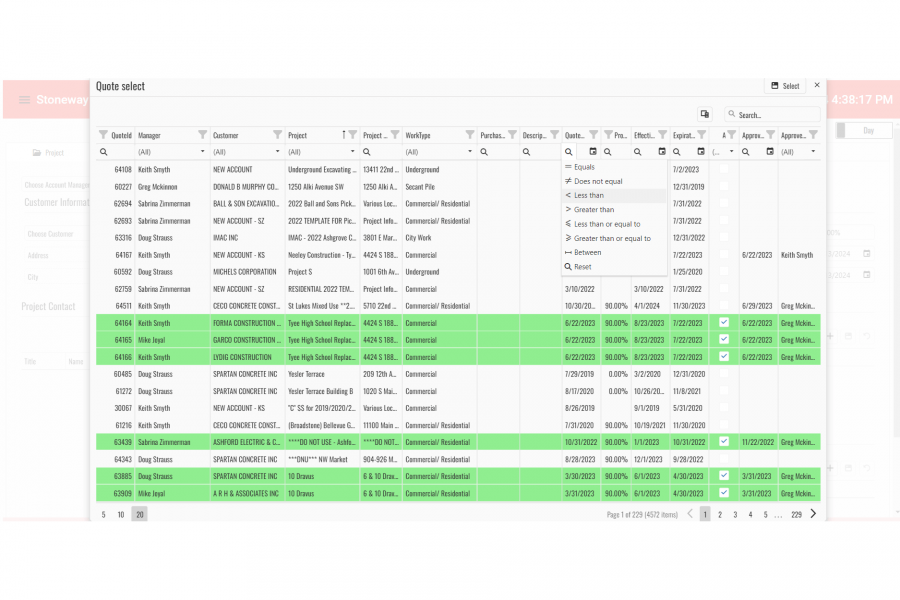The width and height of the screenshot is (900, 600).
Task: Select row for quote 60485 Yesler Terrace
Action: 458,374
